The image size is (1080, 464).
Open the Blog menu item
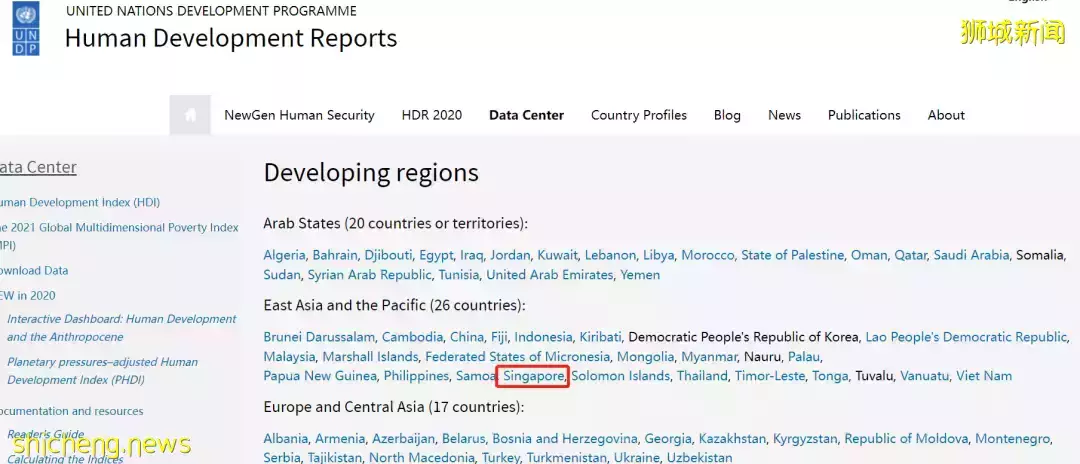pyautogui.click(x=727, y=115)
